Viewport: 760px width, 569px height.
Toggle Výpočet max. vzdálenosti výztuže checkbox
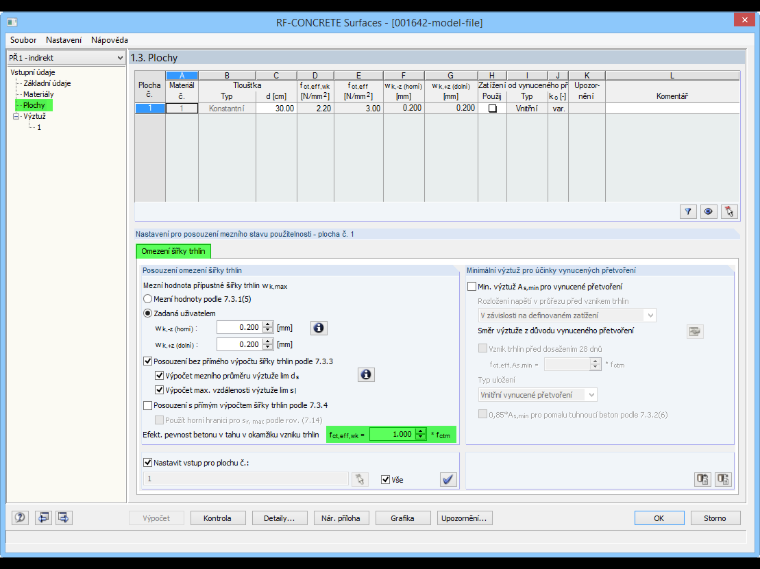[x=159, y=390]
